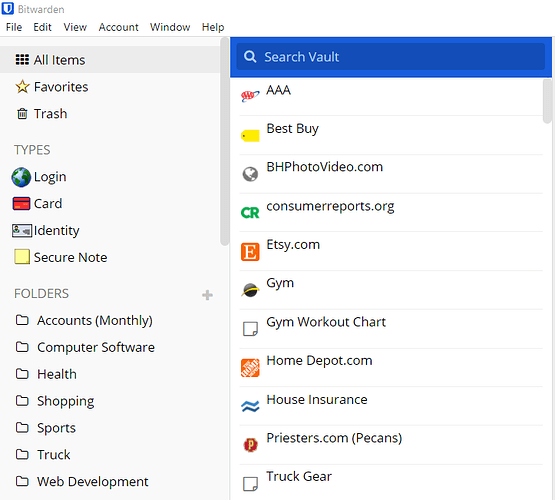This screenshot has width=555, height=500.
Task: Click the All Items grid icon
Action: pos(22,60)
